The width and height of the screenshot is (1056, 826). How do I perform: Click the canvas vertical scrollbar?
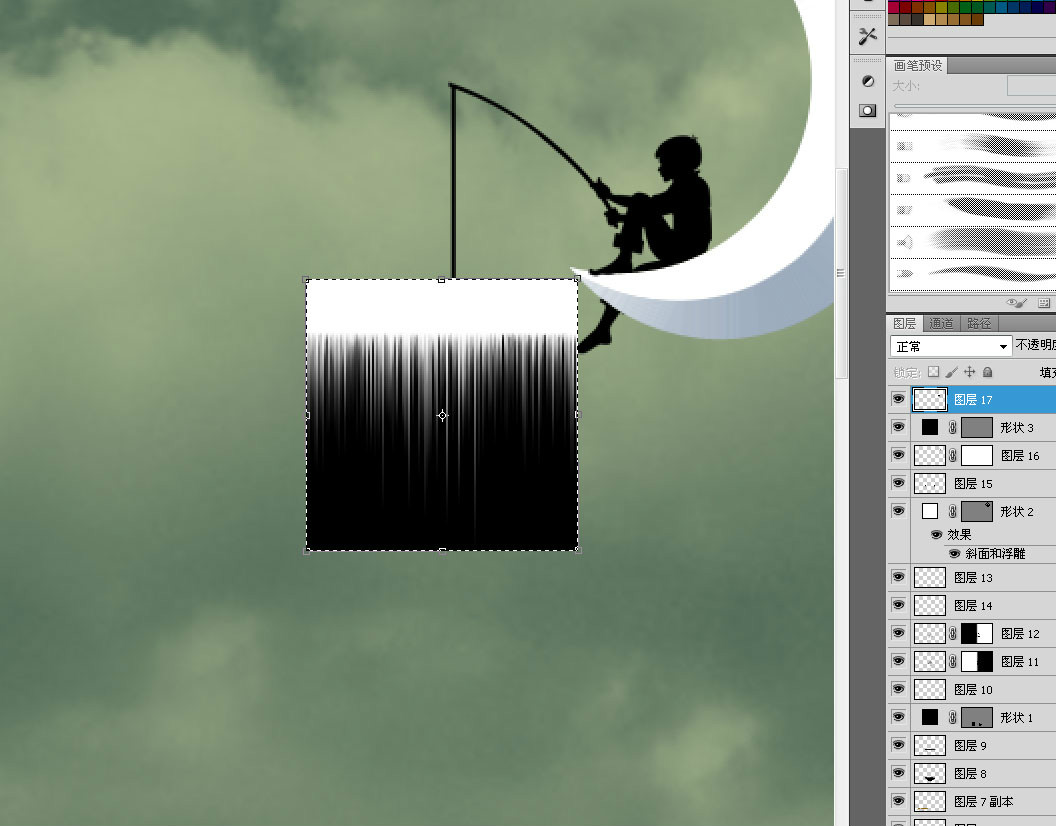tap(841, 274)
